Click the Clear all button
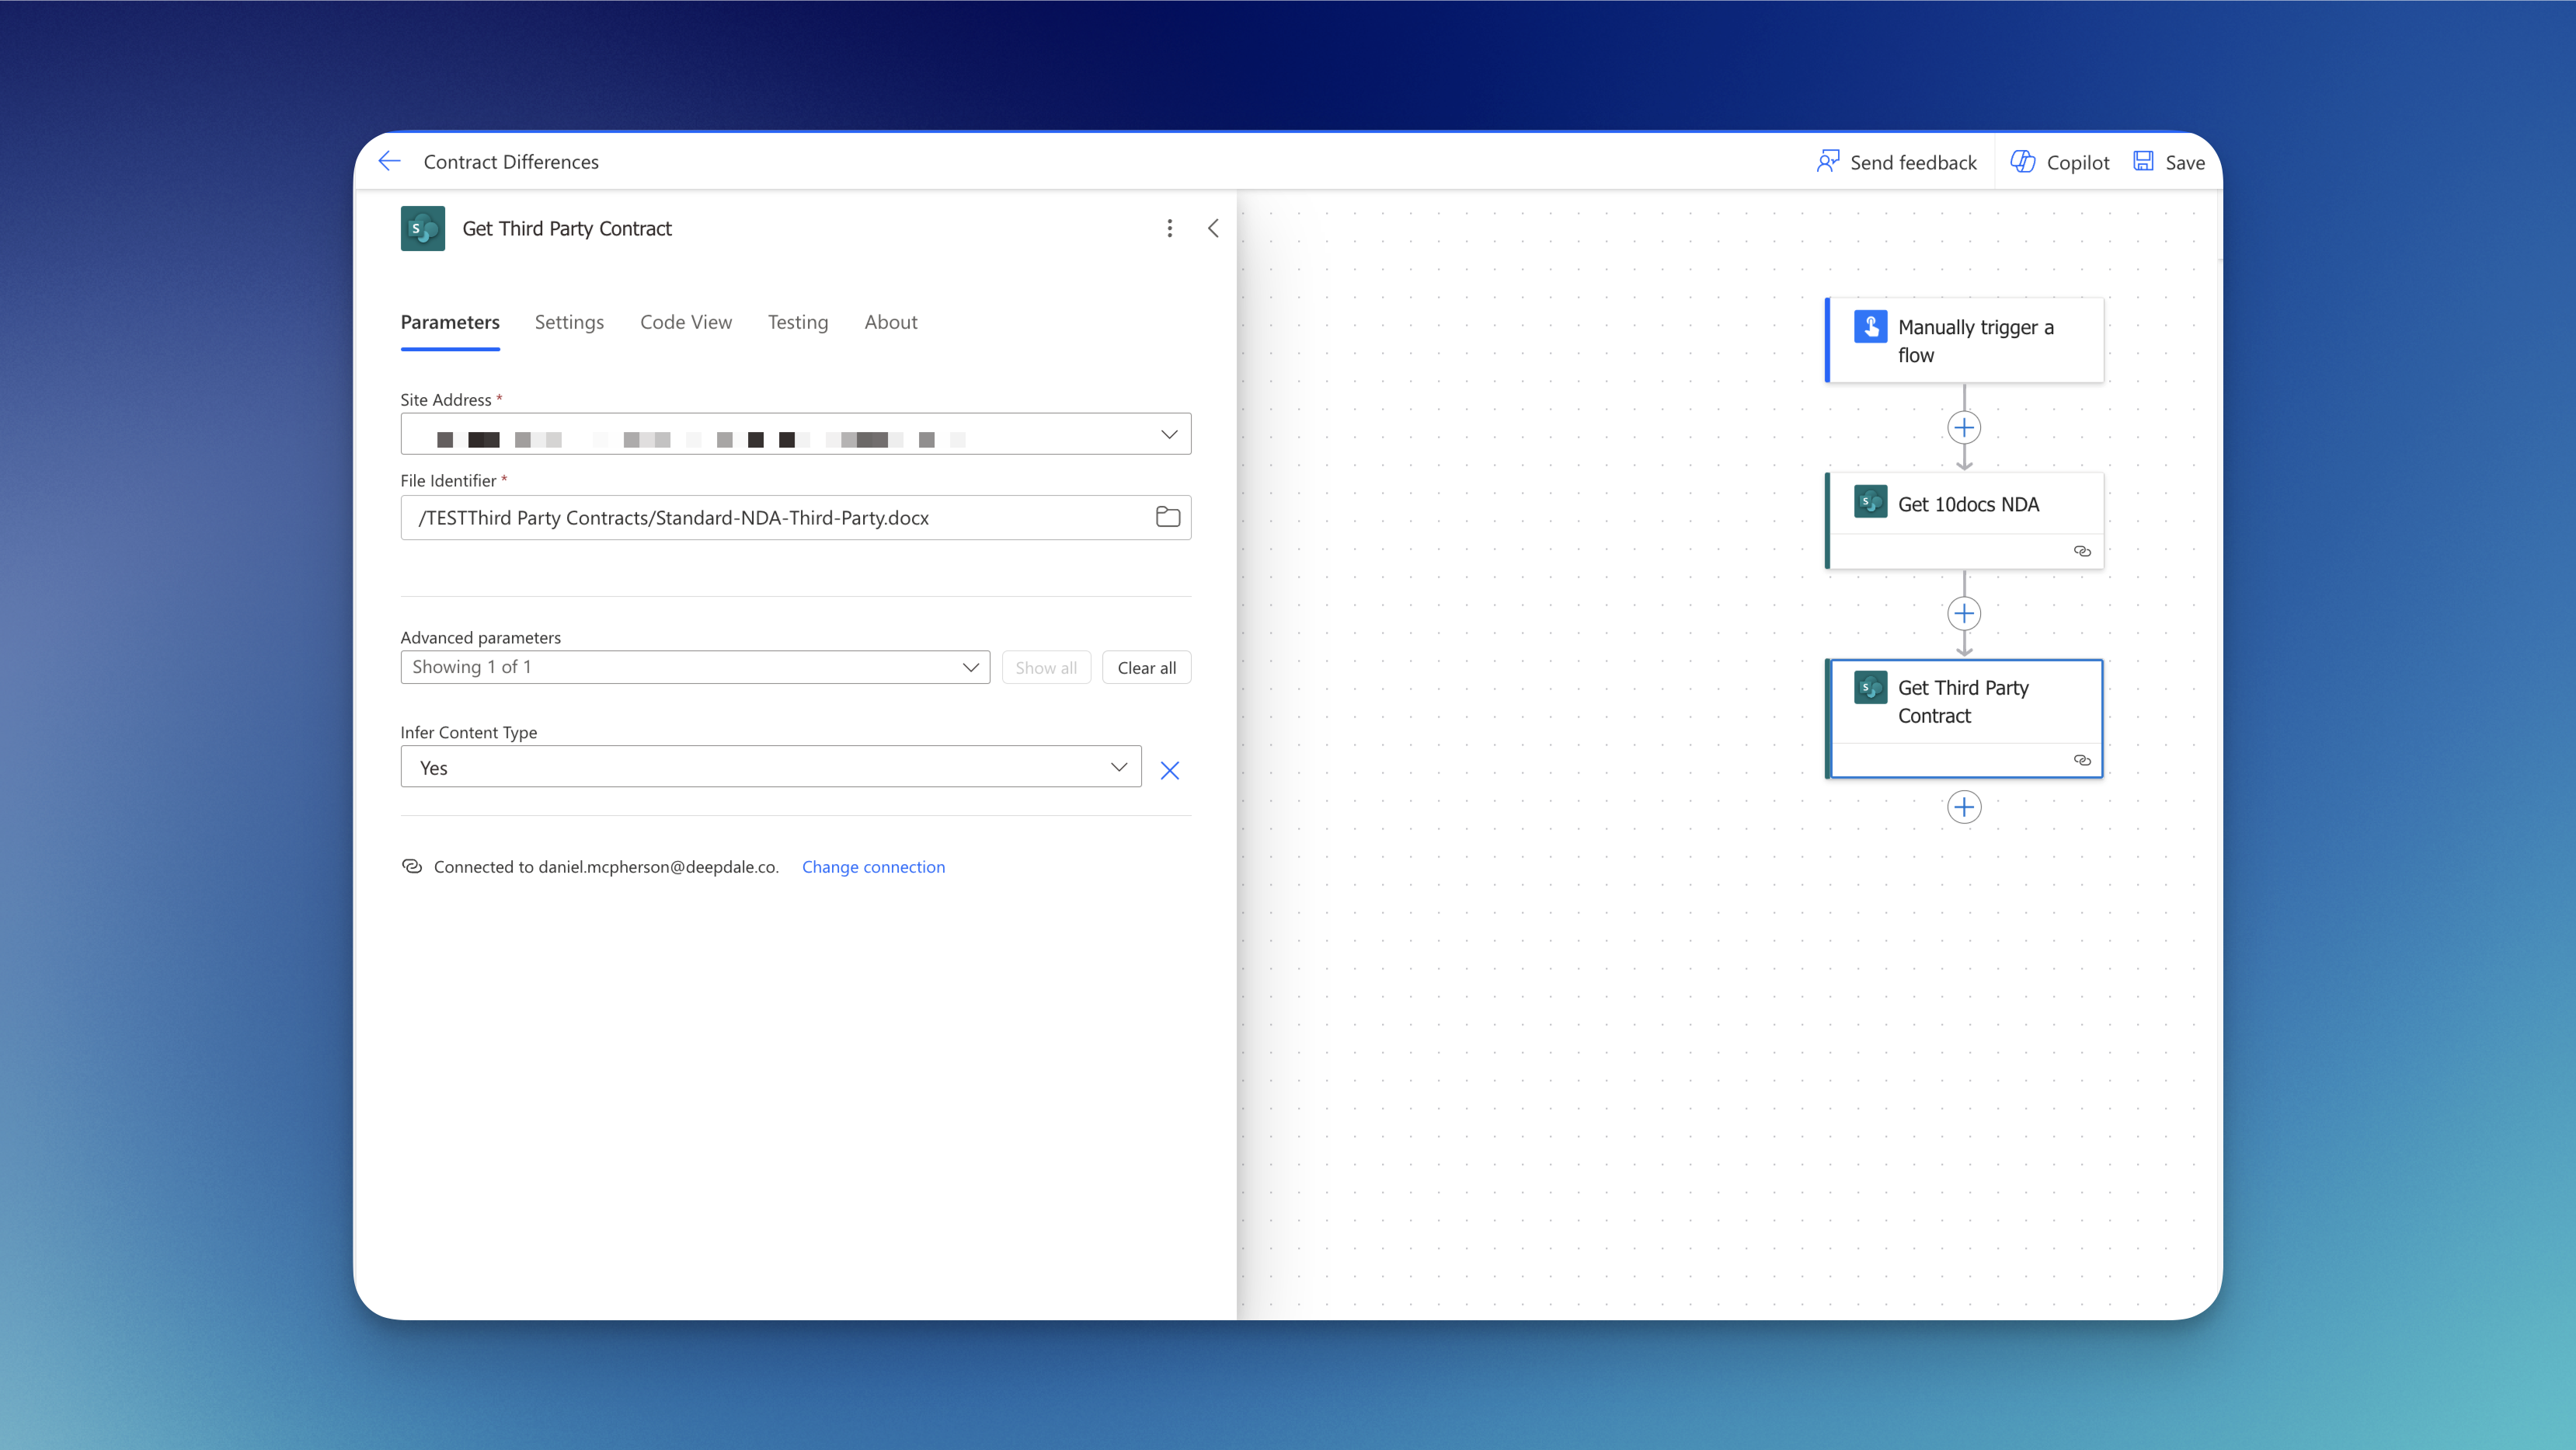 [1146, 668]
